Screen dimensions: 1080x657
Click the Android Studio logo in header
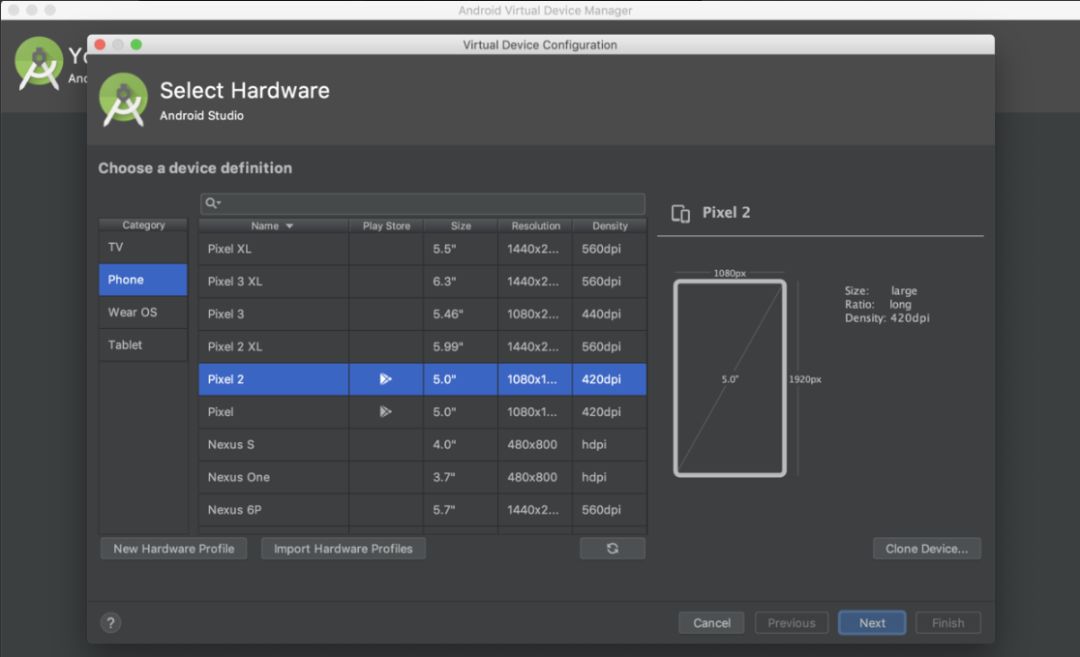(x=124, y=100)
